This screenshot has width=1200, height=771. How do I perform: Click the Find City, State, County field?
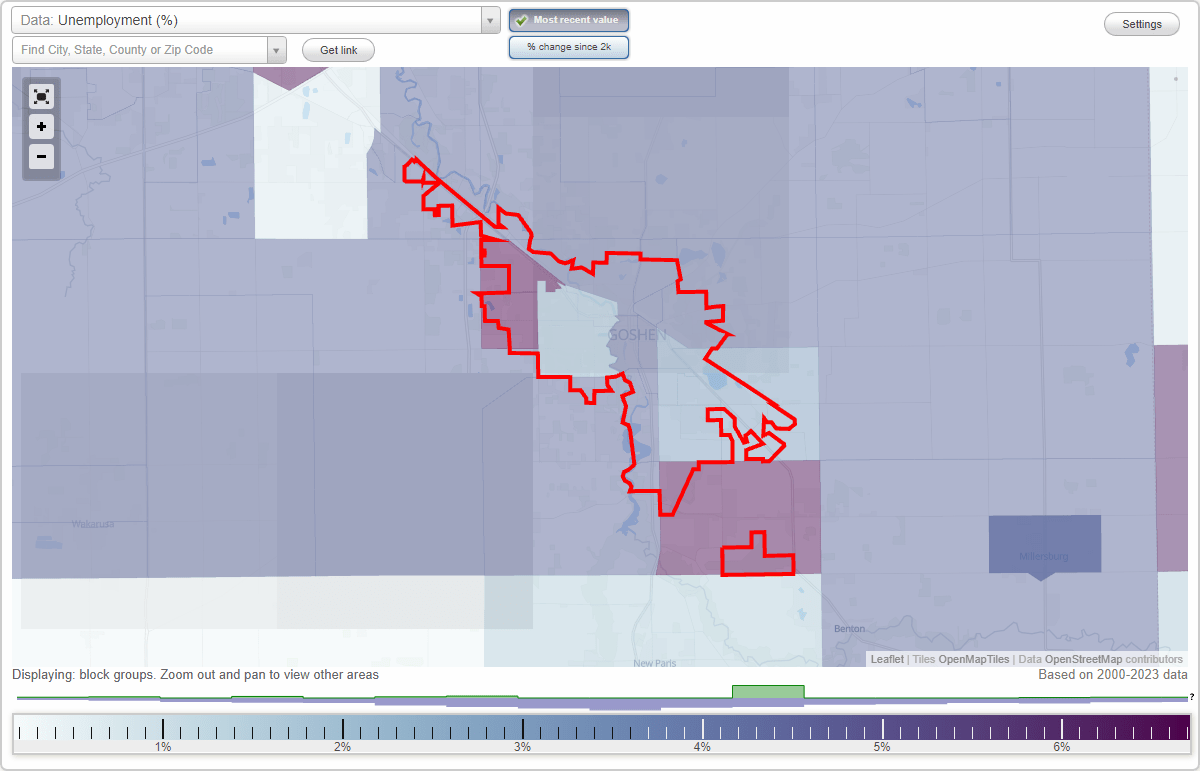coord(139,50)
